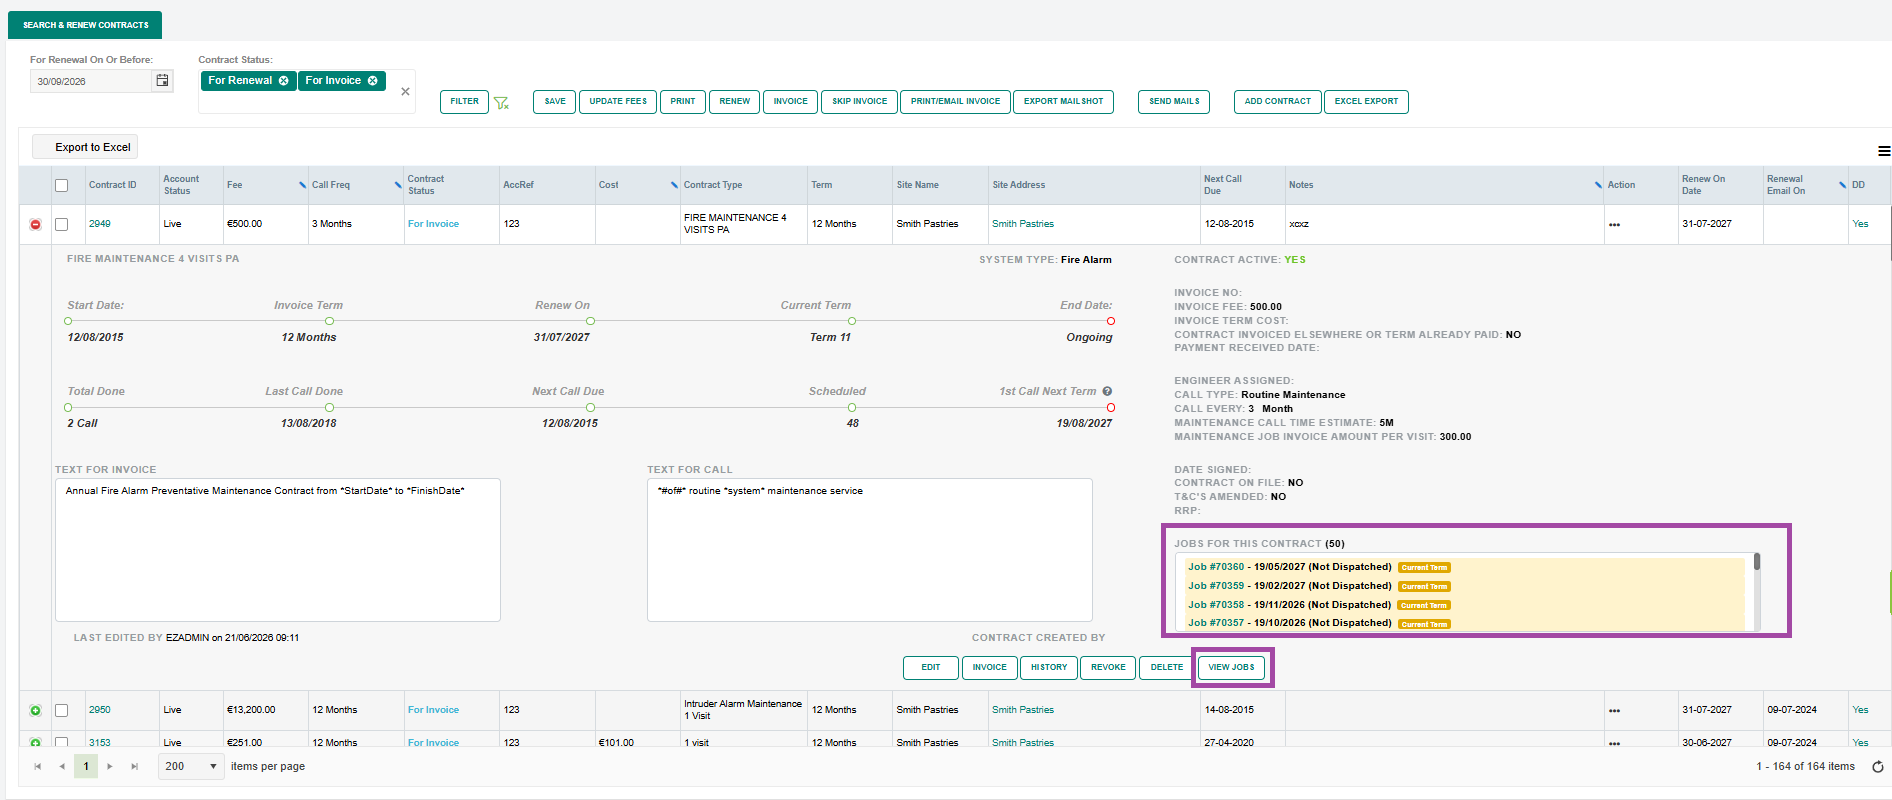
Task: Clear all selected contract statuses
Action: click(x=405, y=92)
